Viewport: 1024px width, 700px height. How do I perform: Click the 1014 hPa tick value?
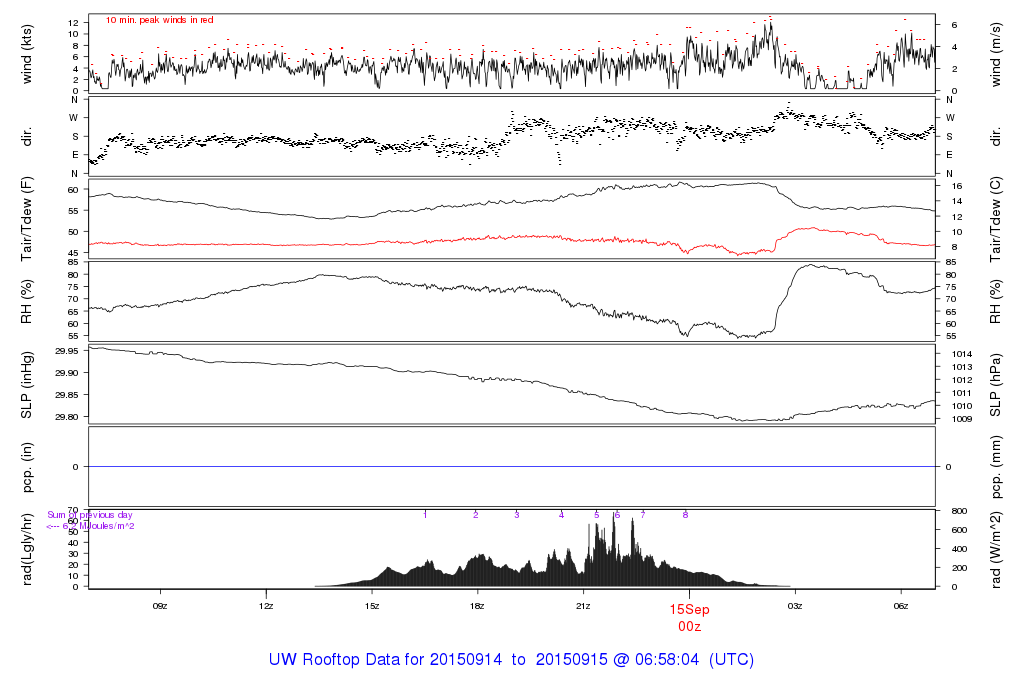tap(961, 354)
